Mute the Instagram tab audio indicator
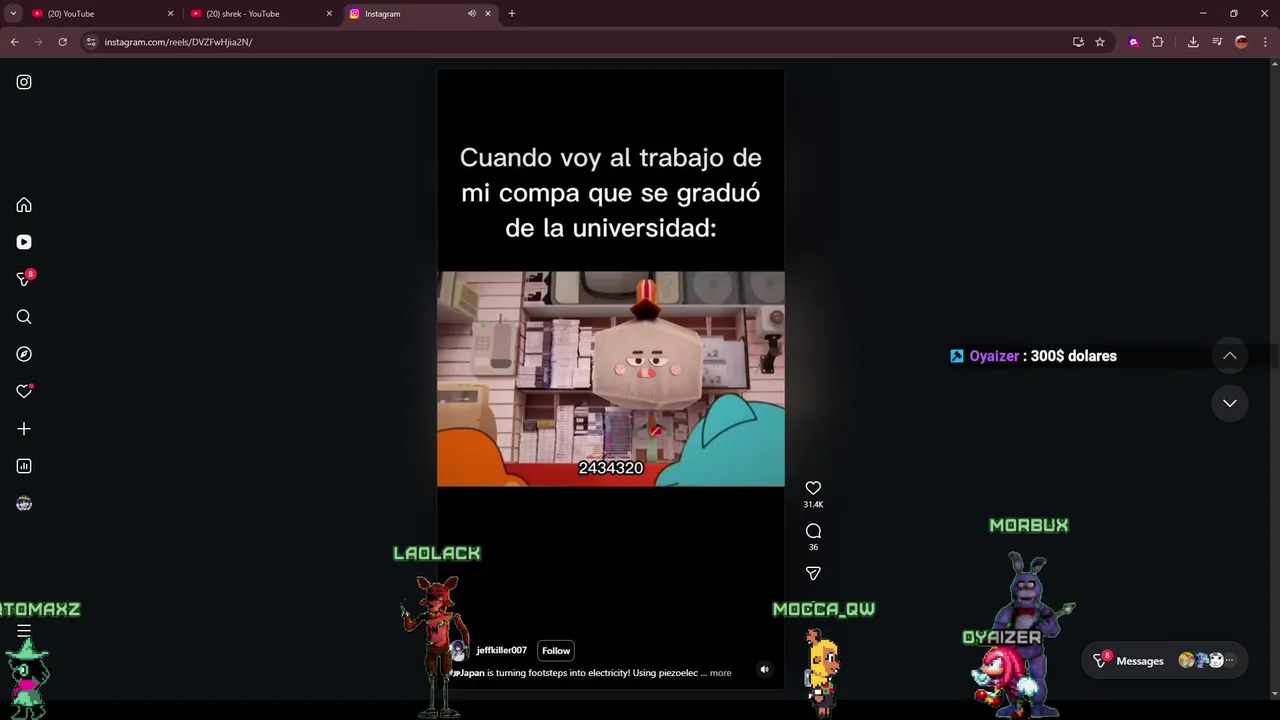The image size is (1280, 720). pyautogui.click(x=471, y=14)
